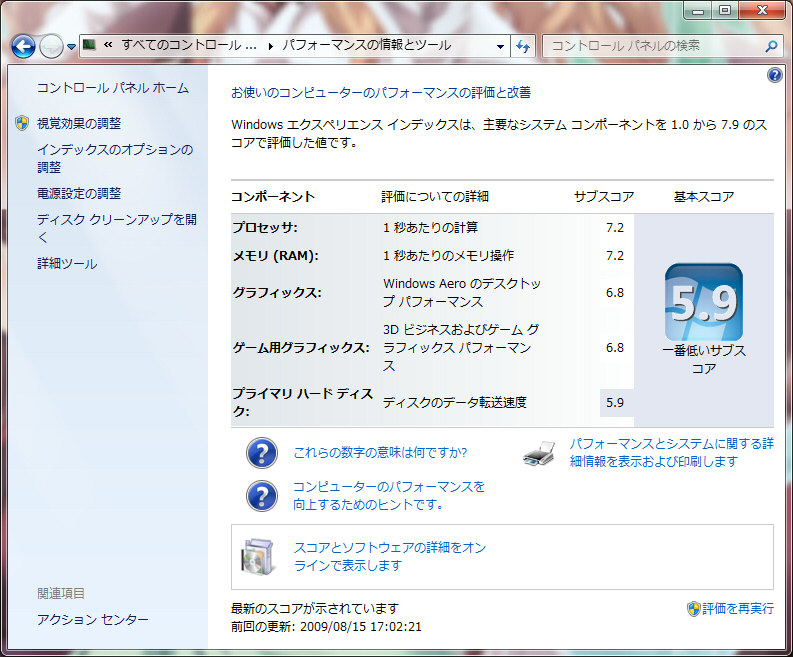
Task: Select the すべてのコントロール breadcrumb item
Action: [188, 46]
